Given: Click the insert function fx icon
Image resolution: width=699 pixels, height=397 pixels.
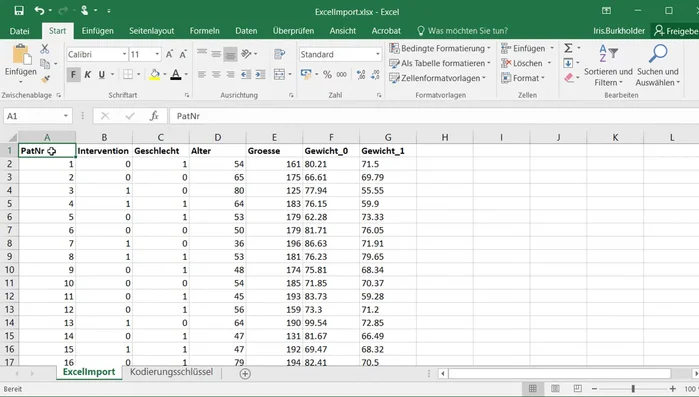Looking at the screenshot, I should [154, 116].
